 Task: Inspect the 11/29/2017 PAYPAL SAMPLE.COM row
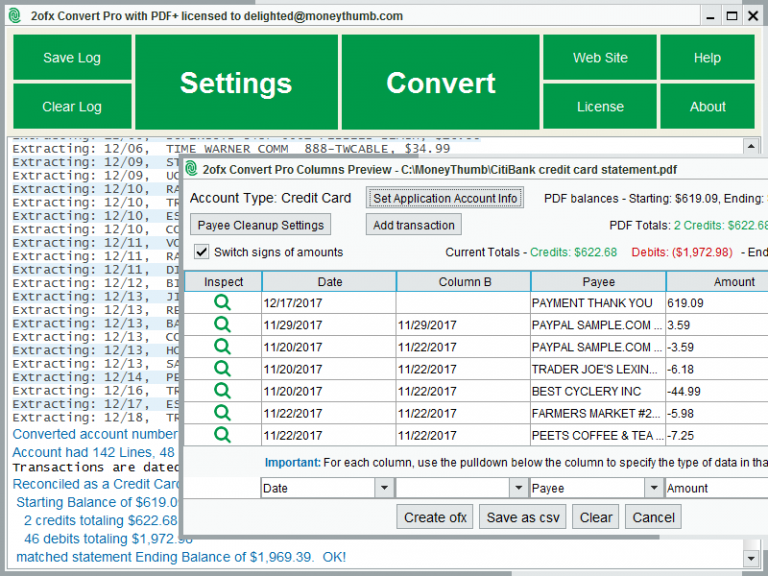[x=222, y=325]
